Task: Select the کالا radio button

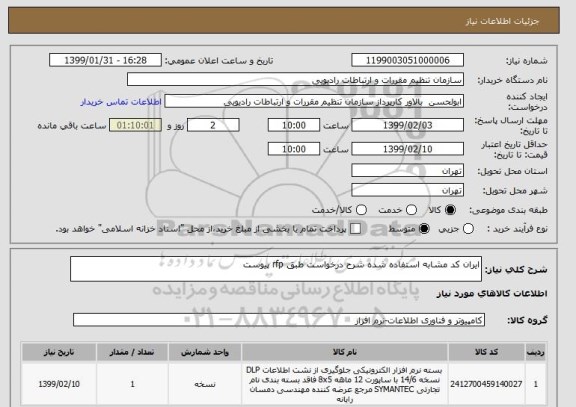Action: [x=450, y=210]
